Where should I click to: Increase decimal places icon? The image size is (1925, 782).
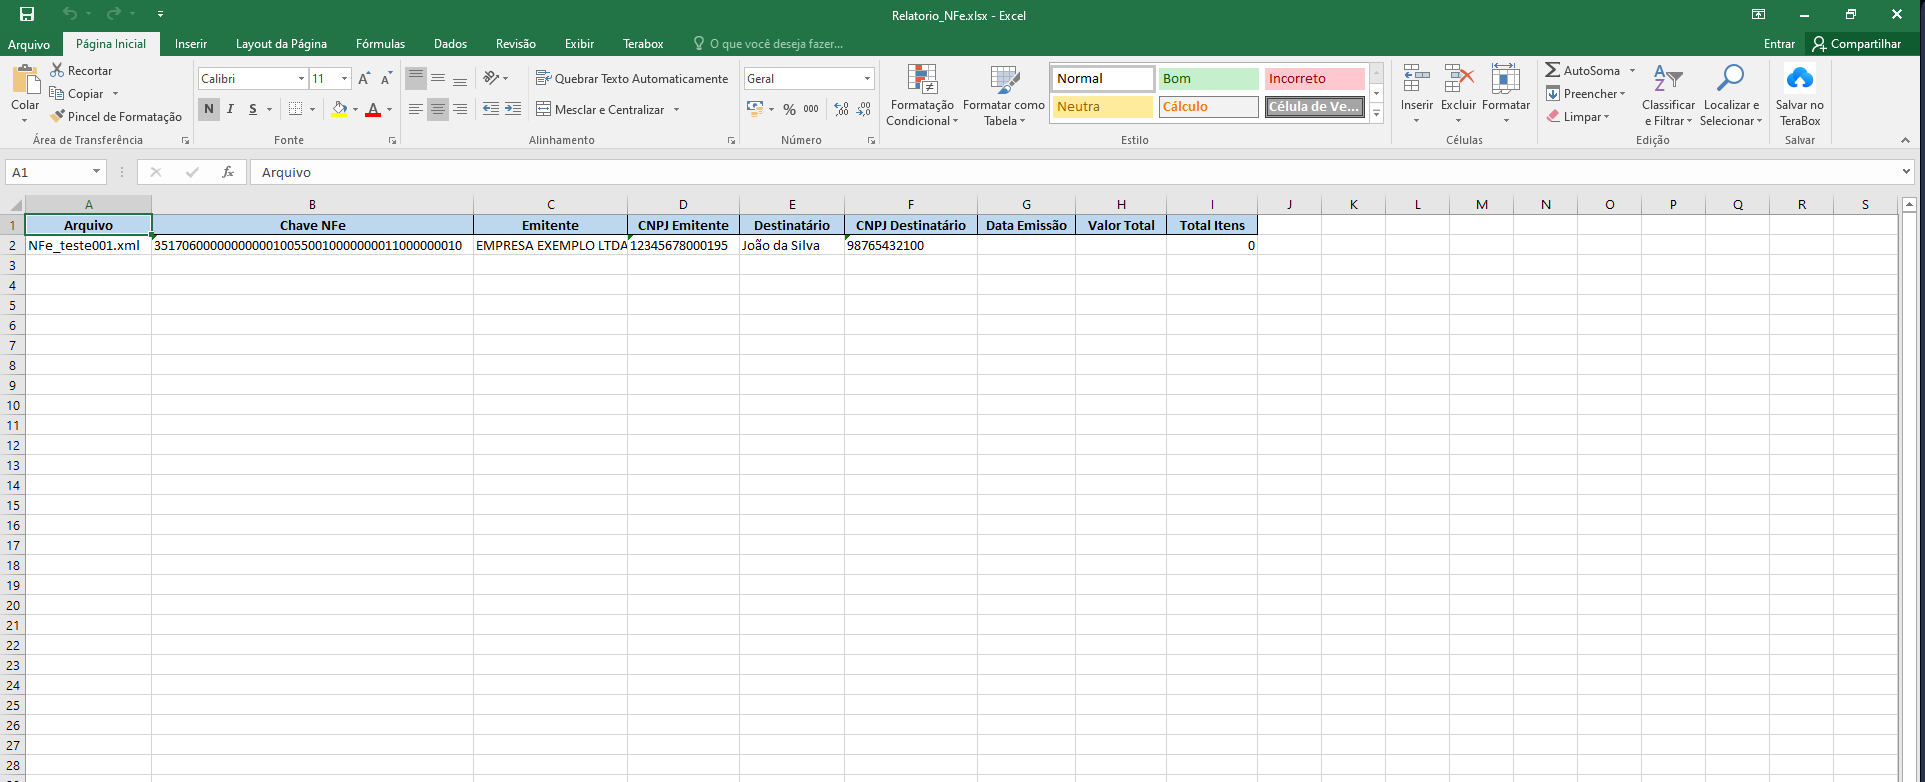(842, 109)
